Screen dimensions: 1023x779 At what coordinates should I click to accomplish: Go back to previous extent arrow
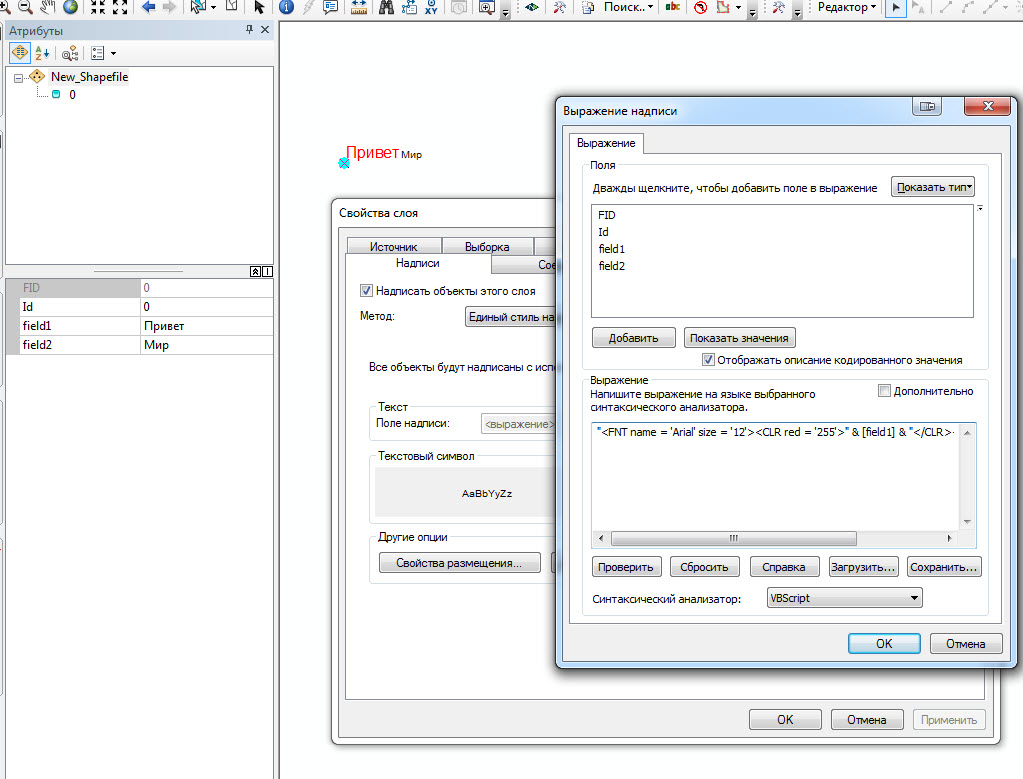tap(148, 7)
